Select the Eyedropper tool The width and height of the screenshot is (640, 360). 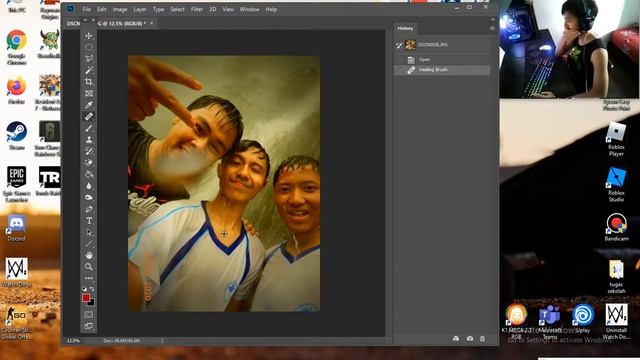click(x=89, y=105)
